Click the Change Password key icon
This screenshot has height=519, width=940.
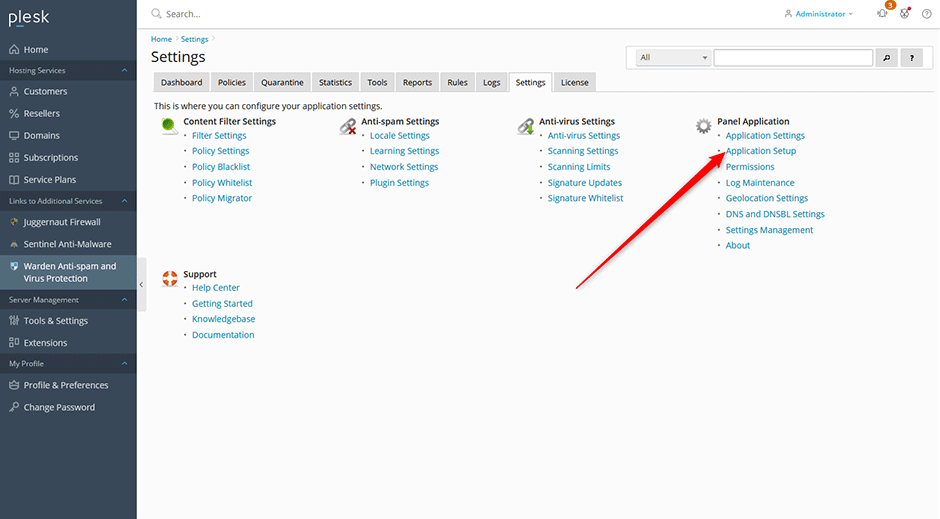(14, 408)
